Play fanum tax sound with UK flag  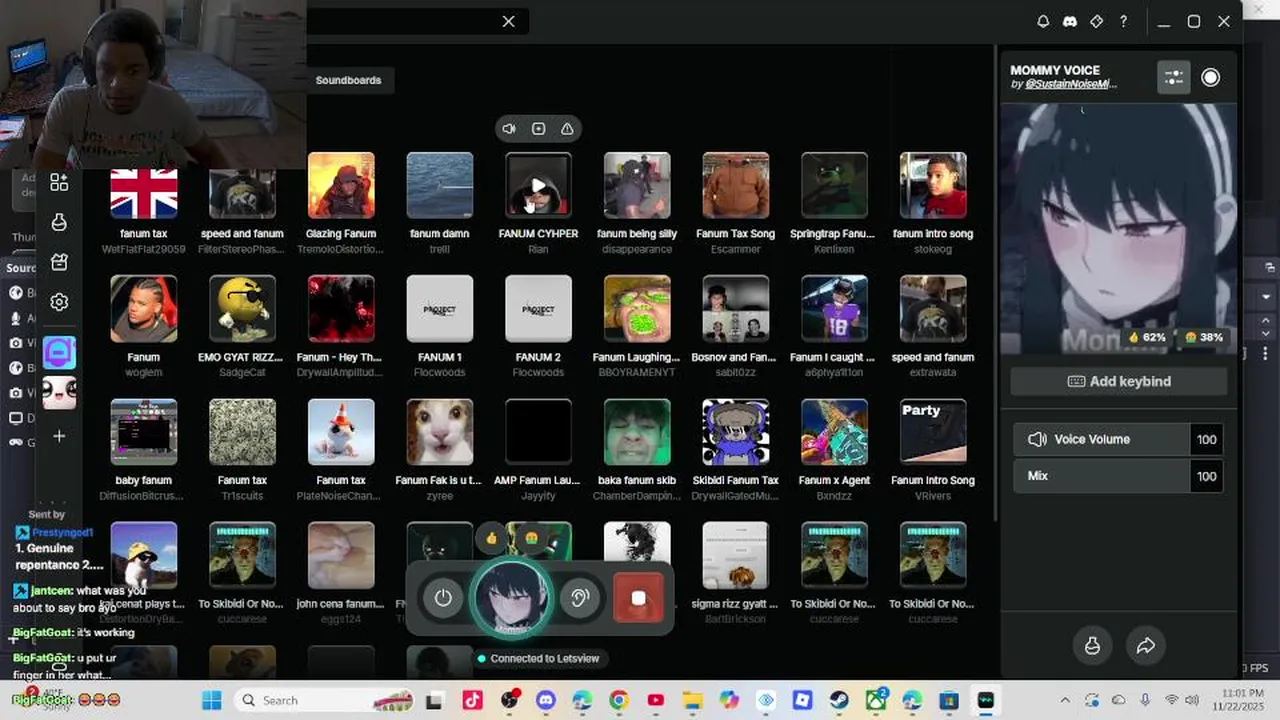[144, 192]
